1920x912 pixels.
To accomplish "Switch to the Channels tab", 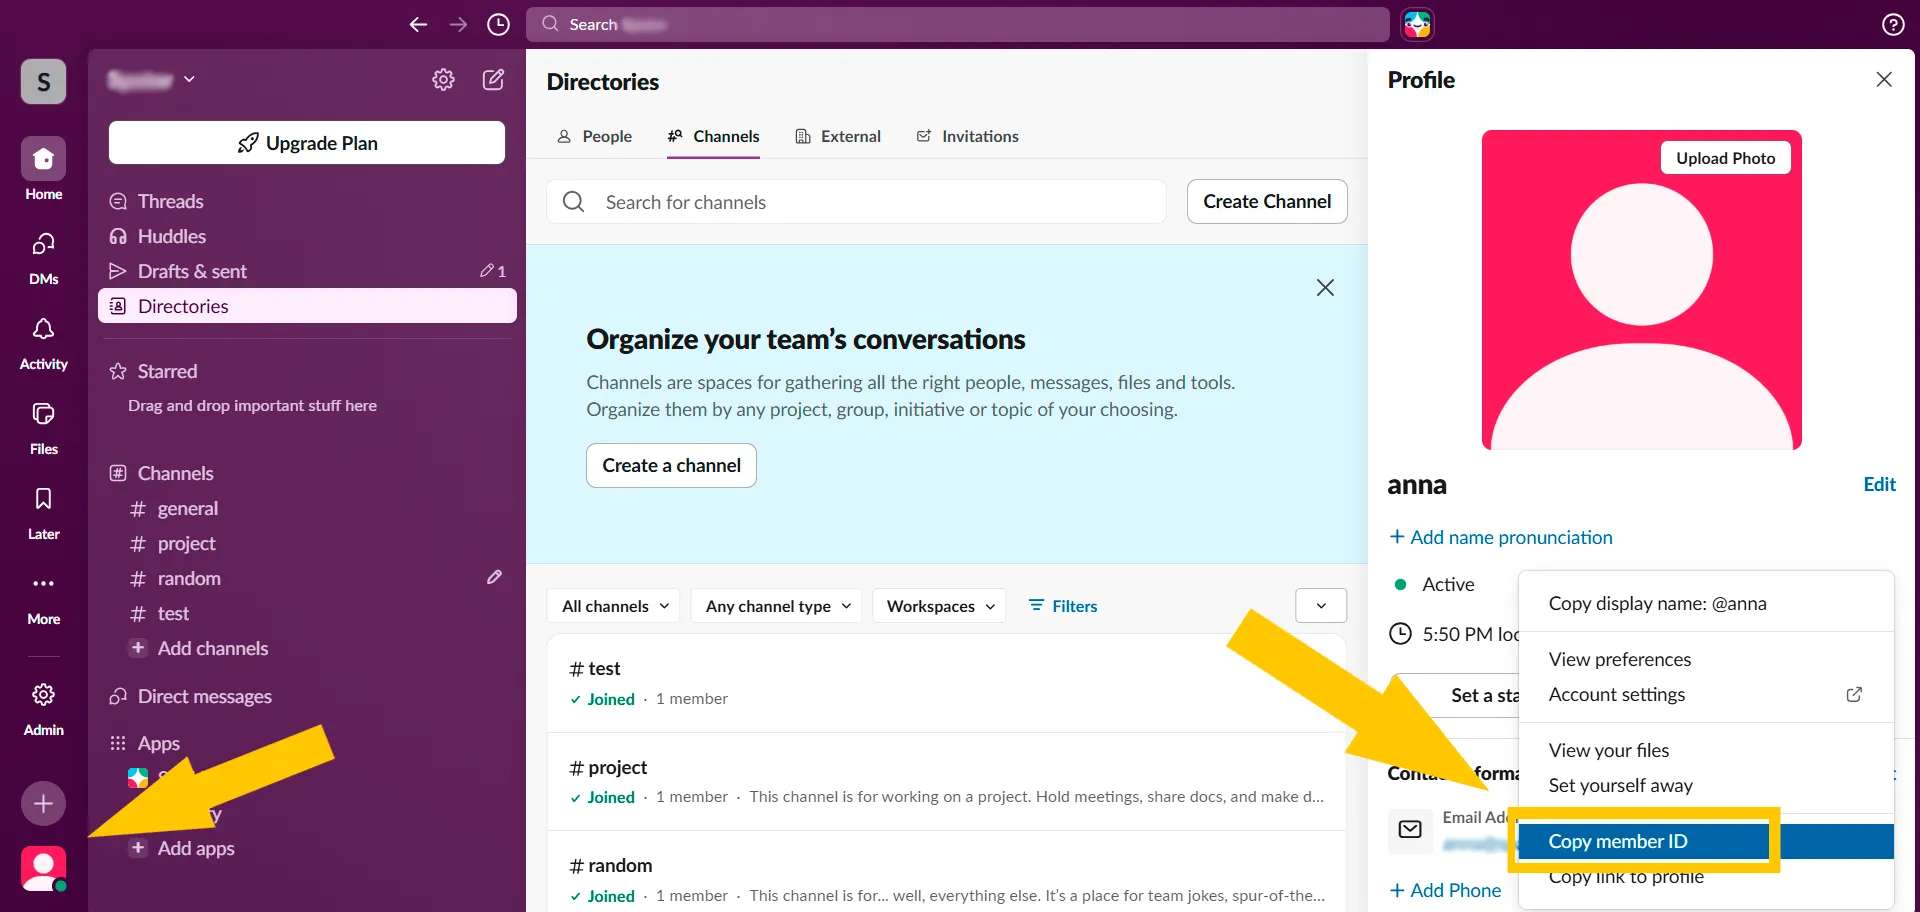I will coord(714,136).
